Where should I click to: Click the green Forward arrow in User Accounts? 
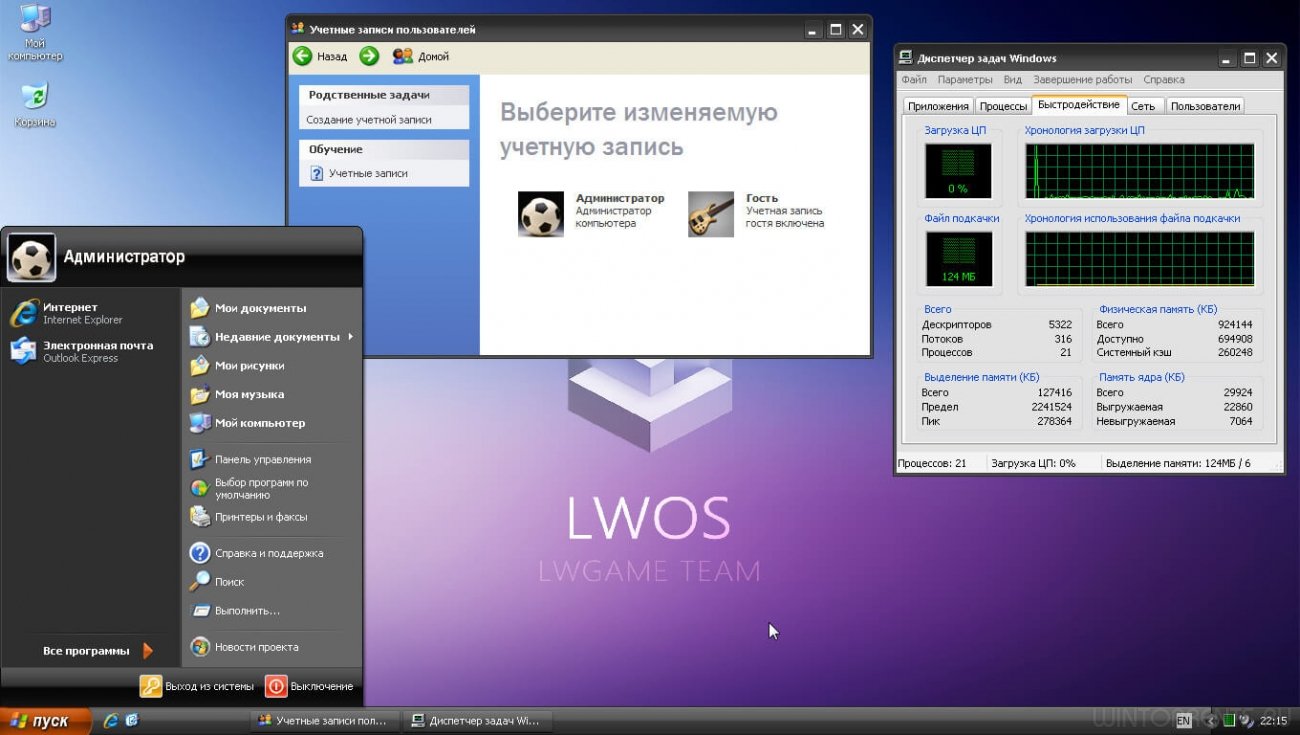(x=369, y=56)
